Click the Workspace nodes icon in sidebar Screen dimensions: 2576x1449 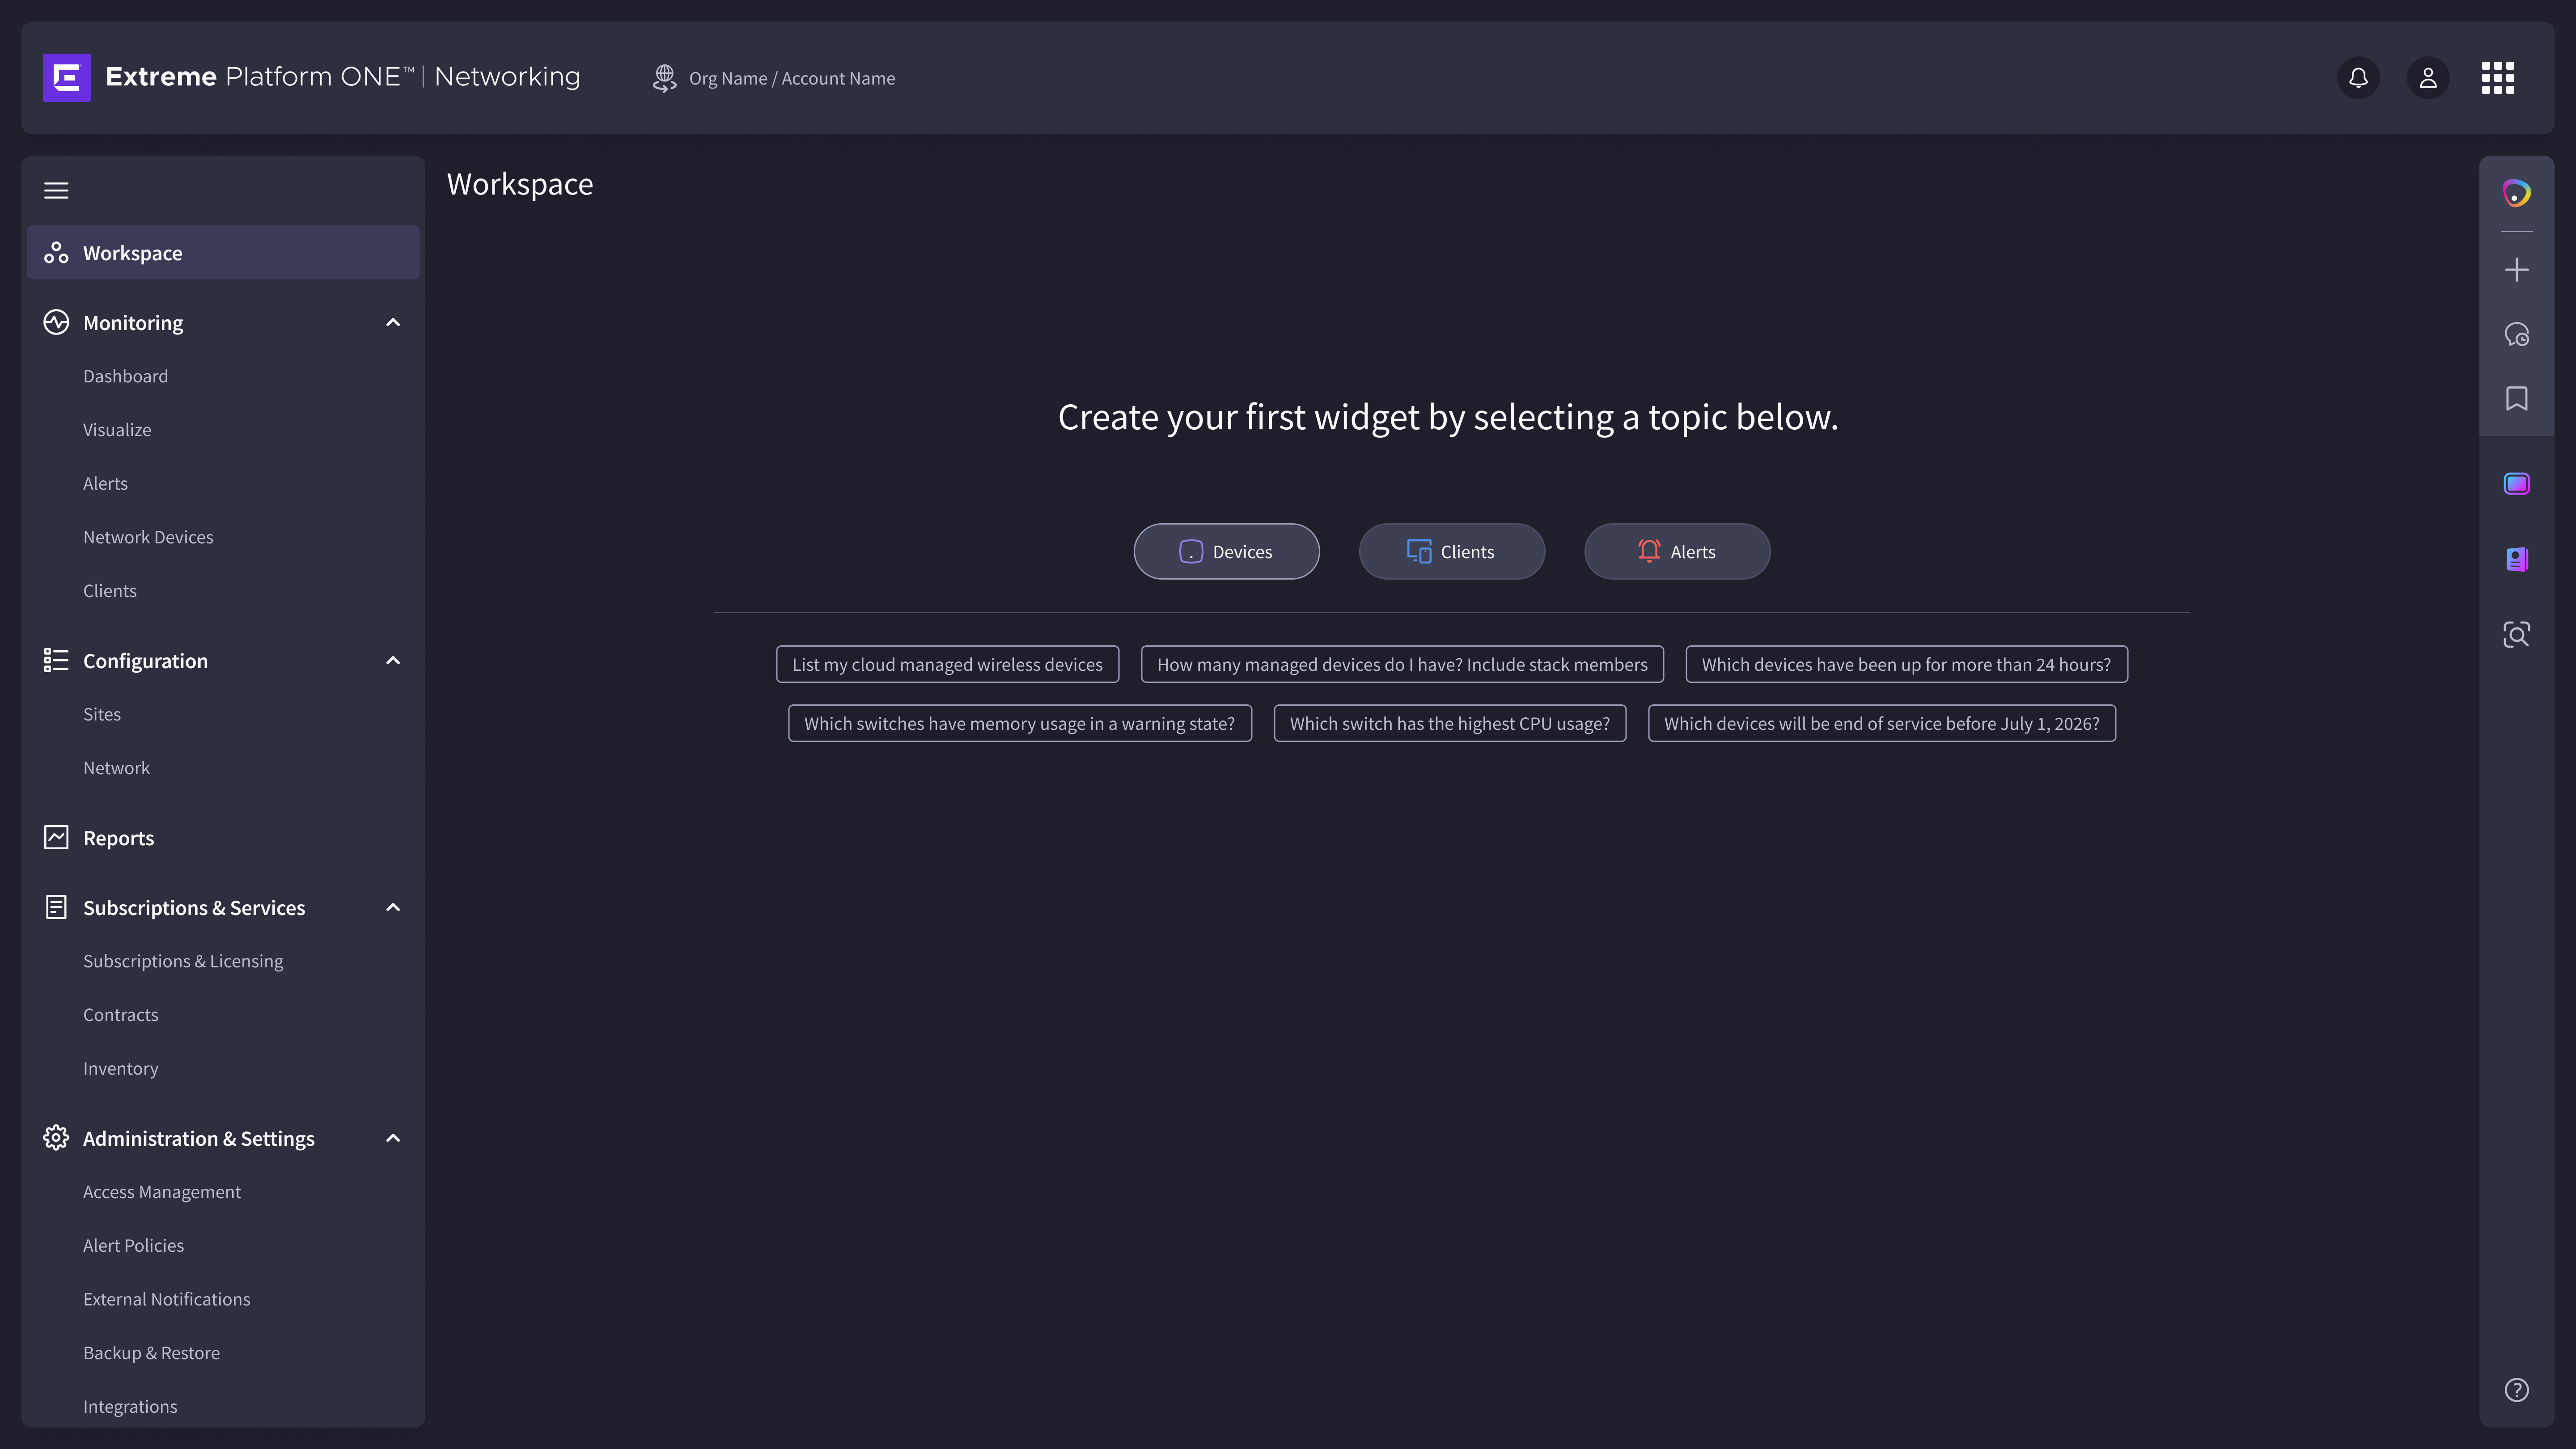[56, 253]
